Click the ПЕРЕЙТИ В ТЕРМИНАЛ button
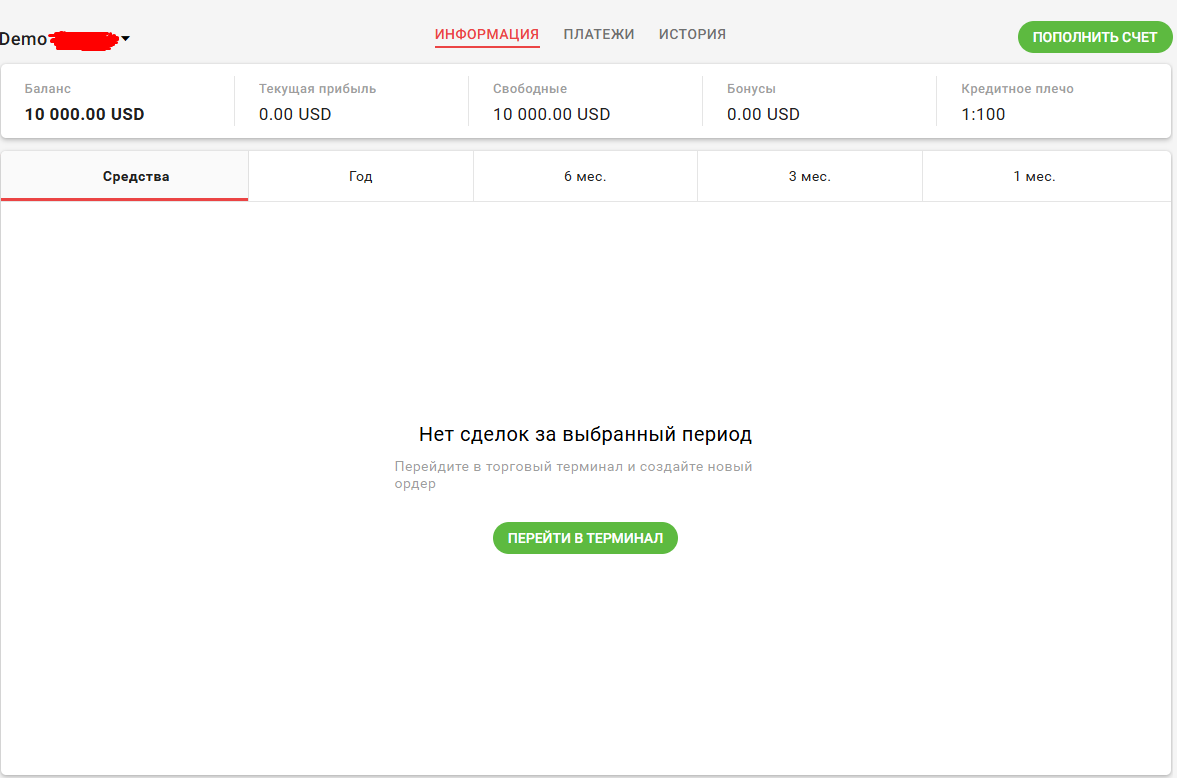 pos(585,538)
